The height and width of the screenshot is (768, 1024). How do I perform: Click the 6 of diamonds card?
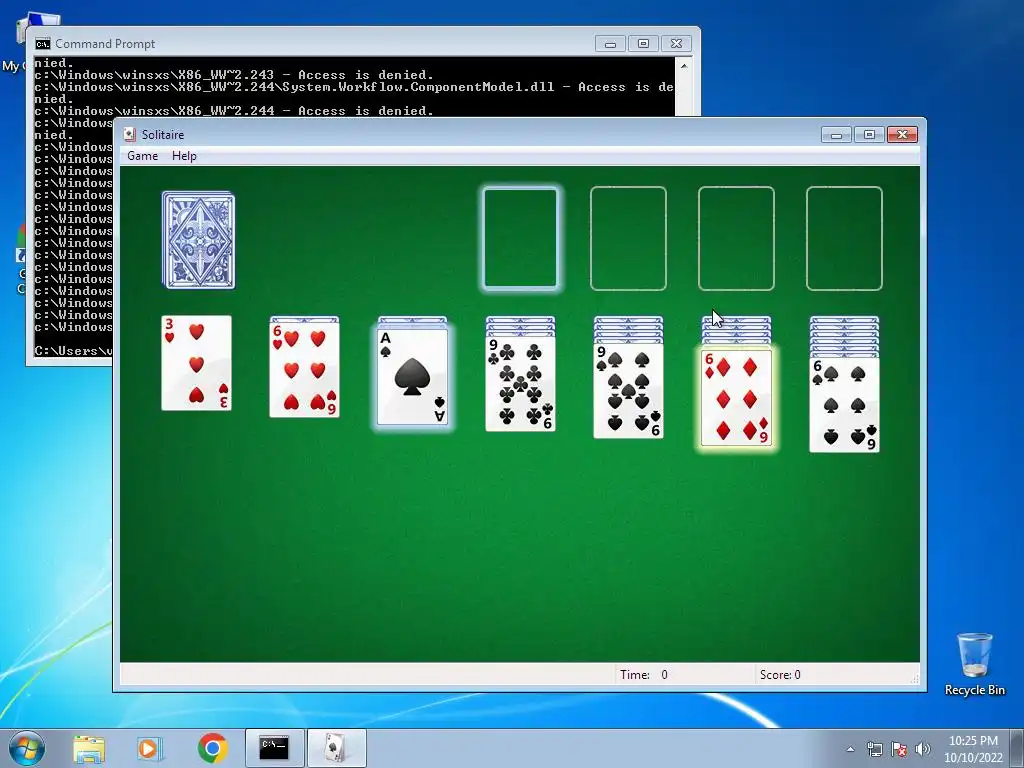coord(737,397)
